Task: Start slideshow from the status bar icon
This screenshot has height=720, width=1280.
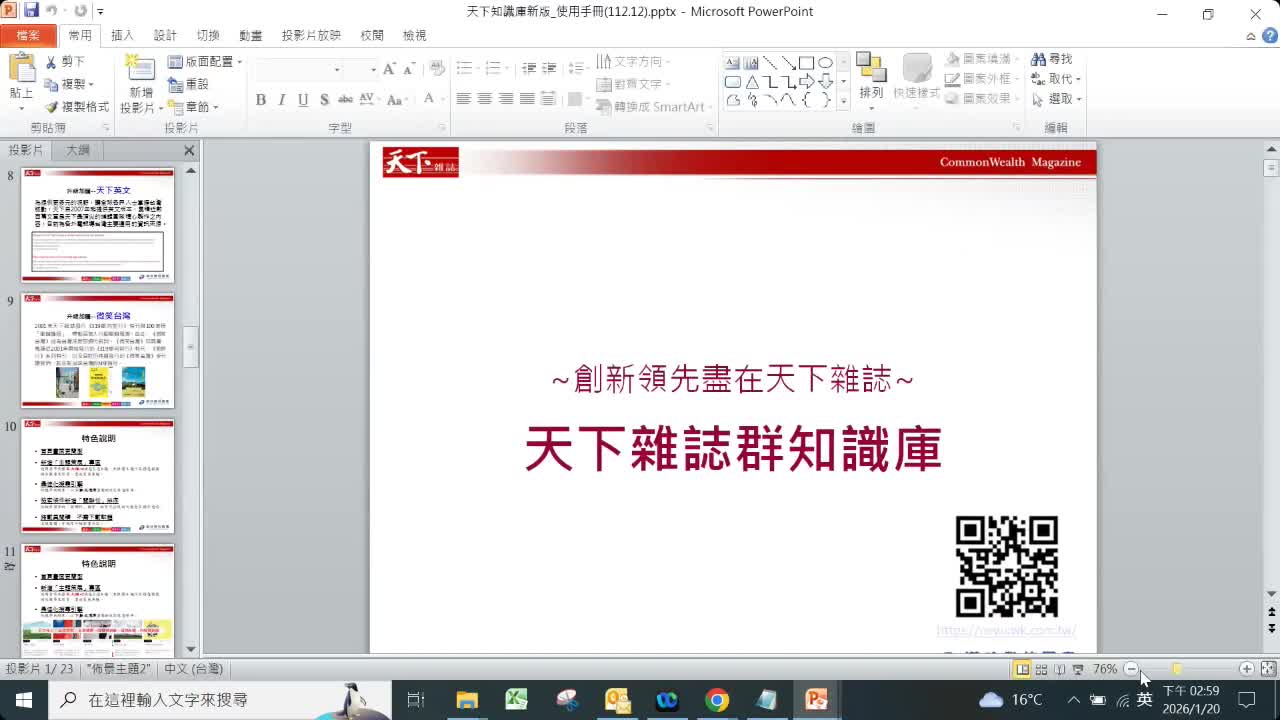Action: click(x=1078, y=669)
